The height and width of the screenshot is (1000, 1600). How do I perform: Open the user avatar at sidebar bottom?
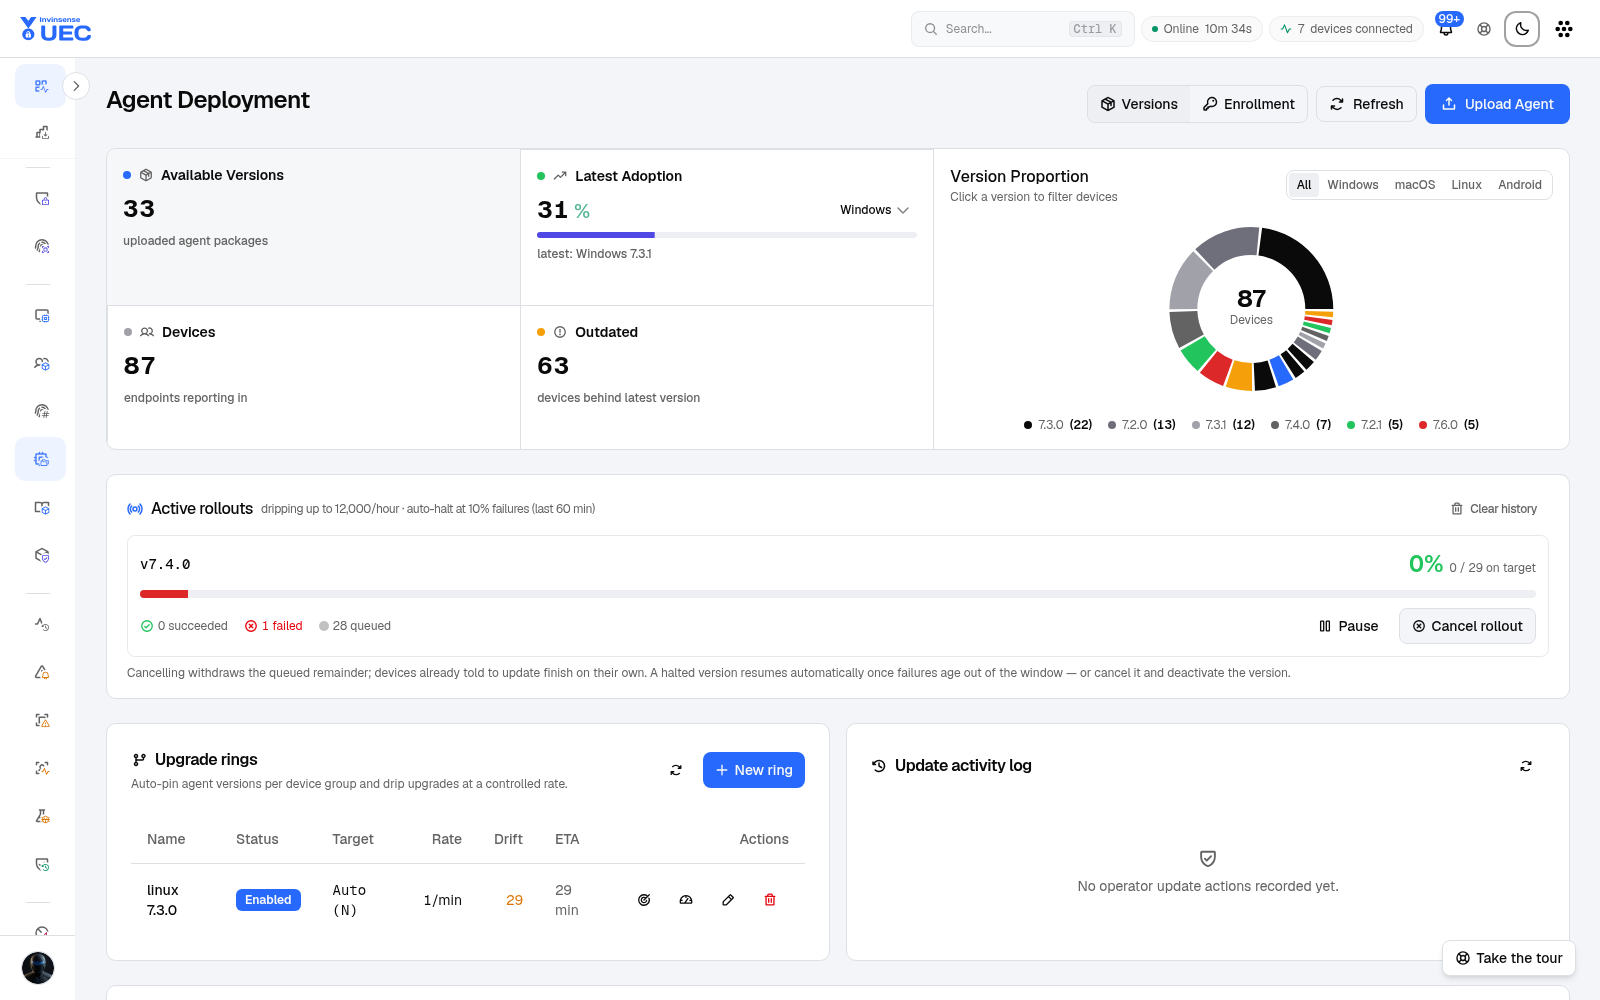(x=38, y=968)
